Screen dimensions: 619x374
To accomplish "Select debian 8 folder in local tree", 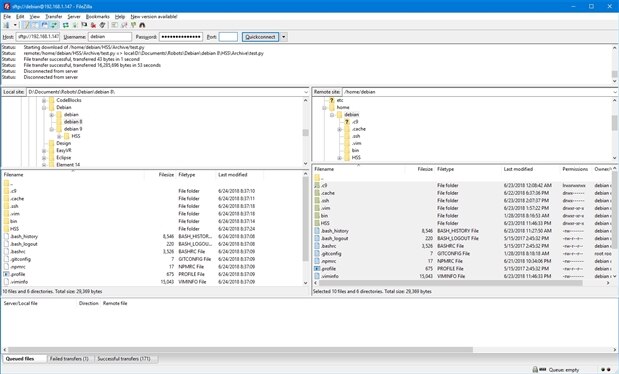I will click(x=73, y=122).
